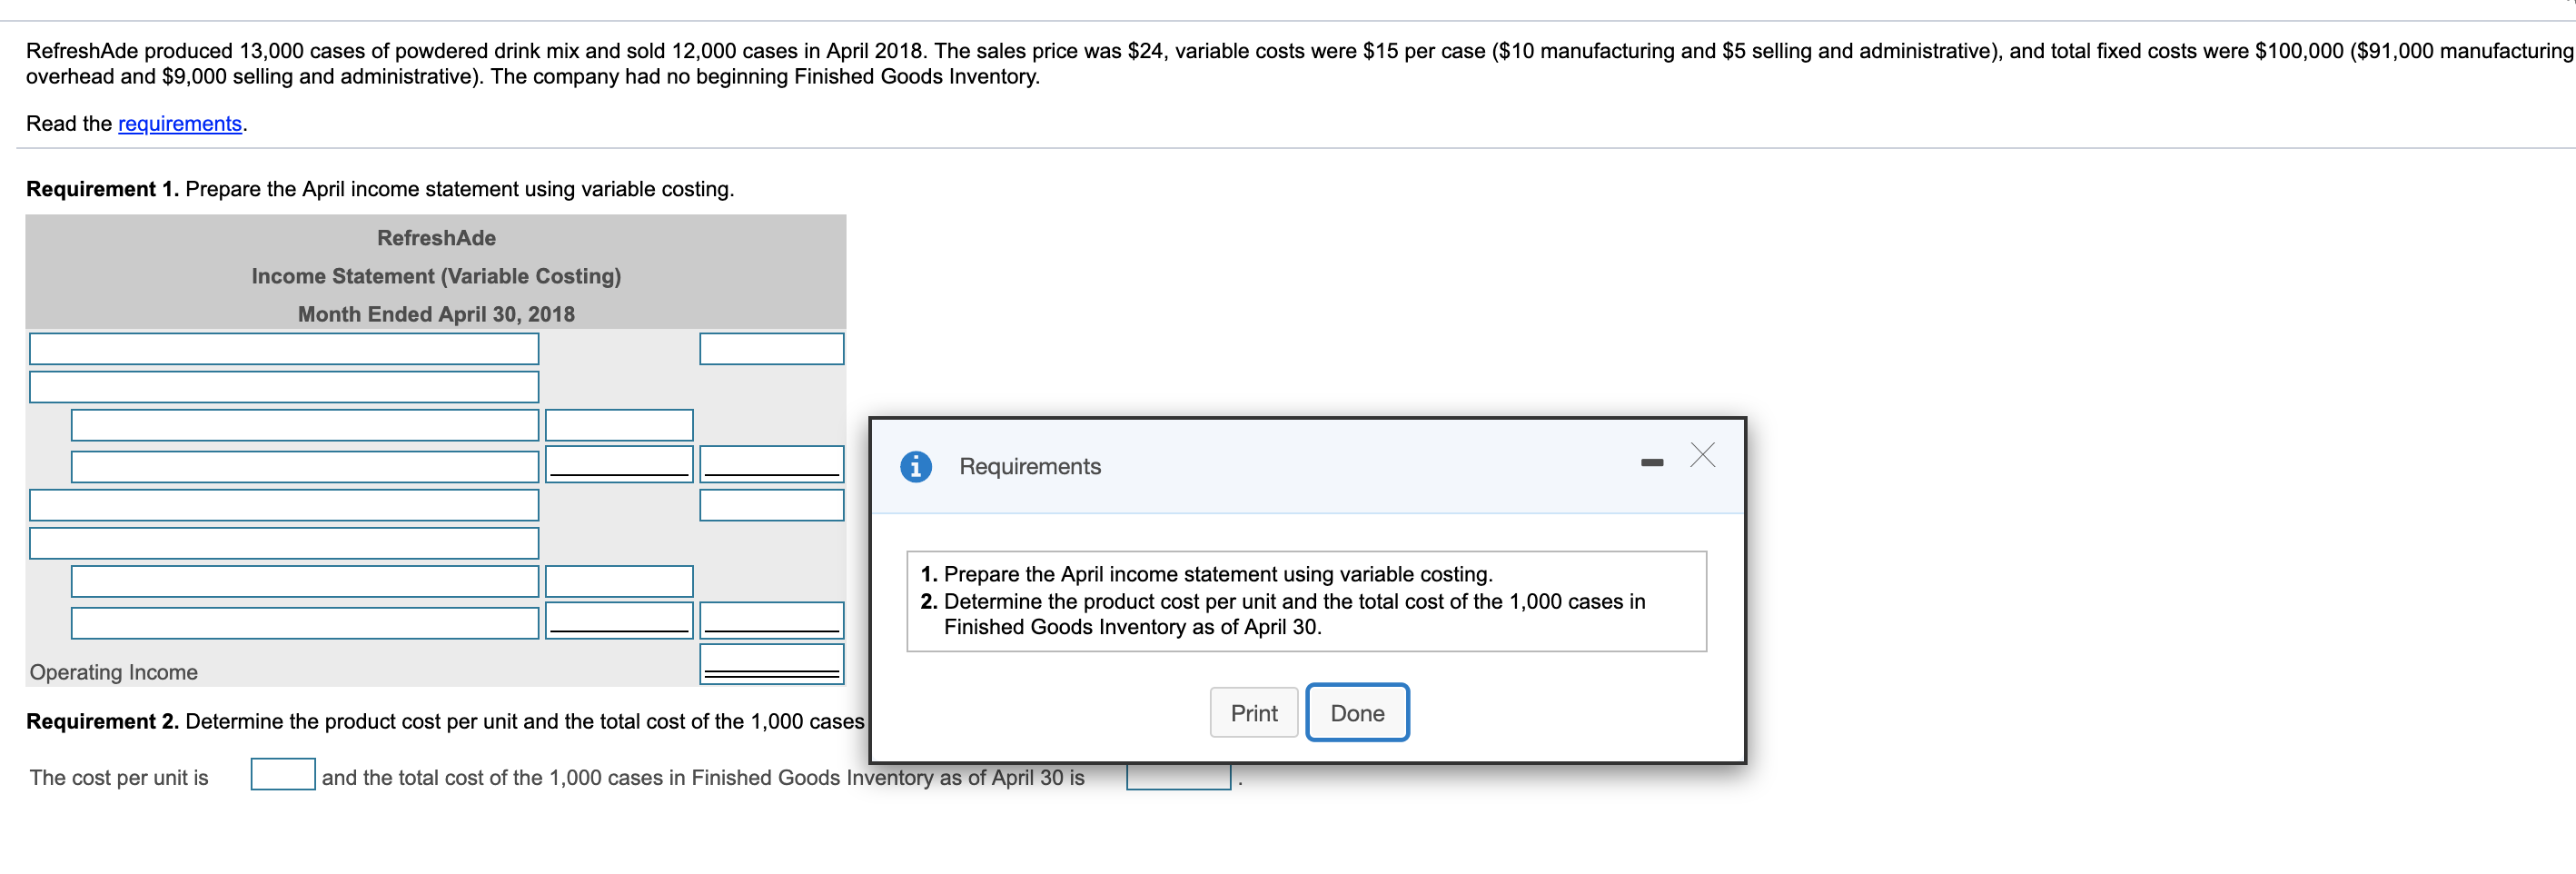Select the sixth row label field
Screen dimensions: 2576x874
pos(284,543)
